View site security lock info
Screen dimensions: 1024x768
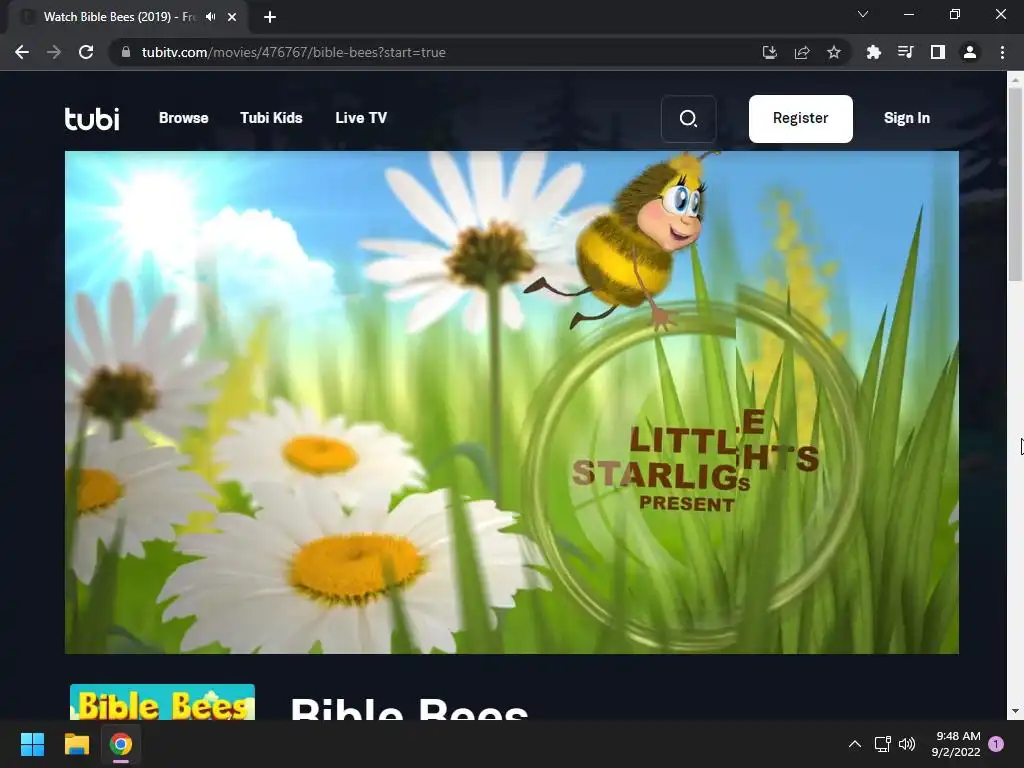click(126, 52)
